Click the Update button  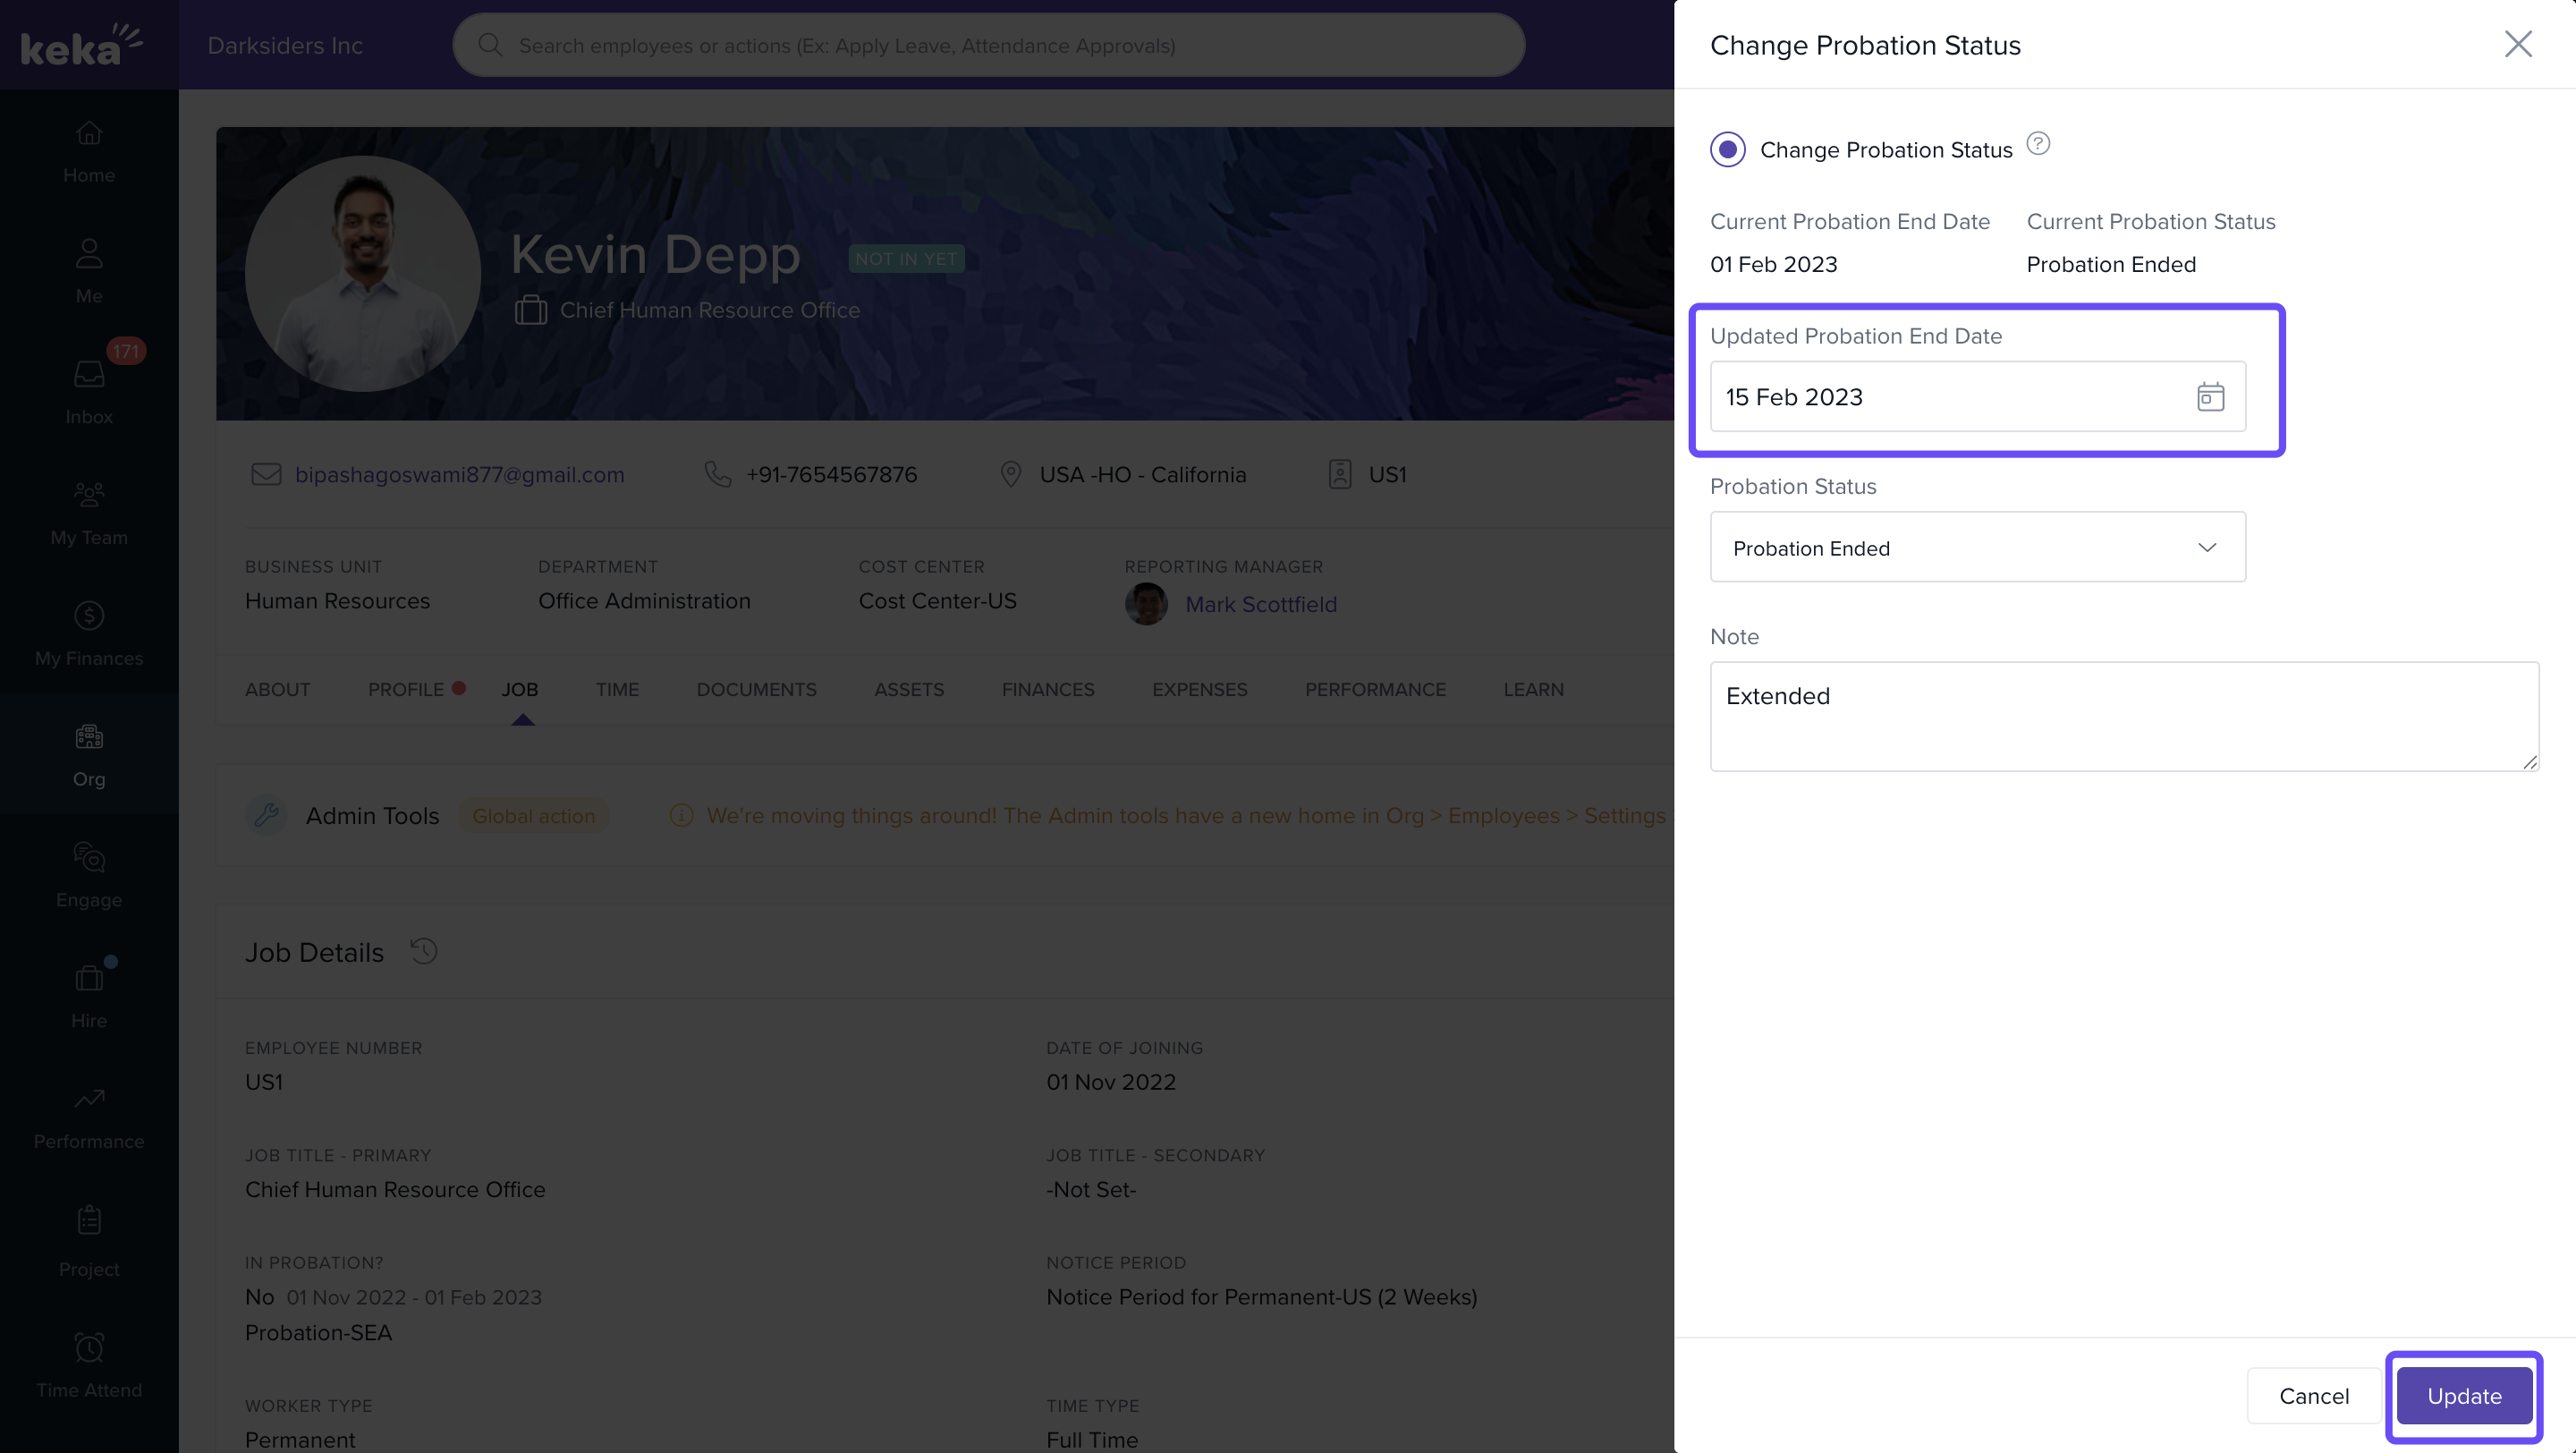(x=2463, y=1395)
